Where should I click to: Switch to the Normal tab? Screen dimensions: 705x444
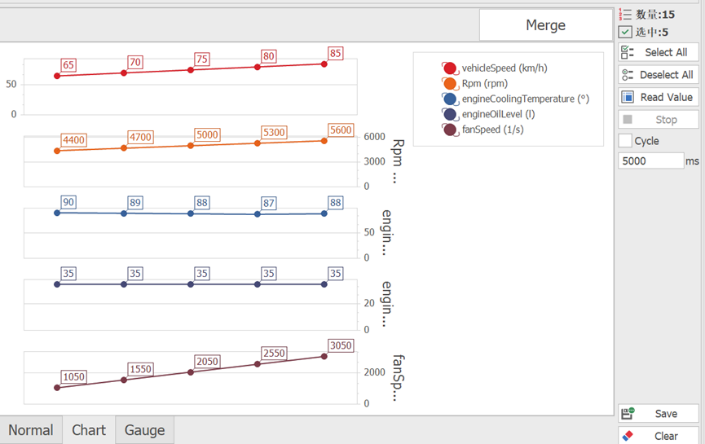click(x=31, y=430)
